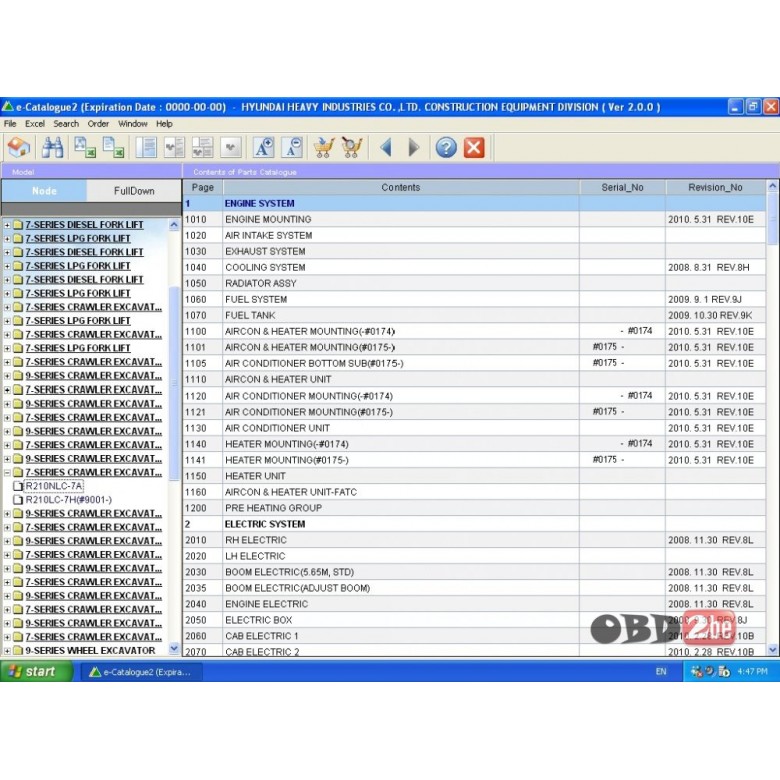780x780 pixels.
Task: Open the Search menu
Action: pos(66,123)
